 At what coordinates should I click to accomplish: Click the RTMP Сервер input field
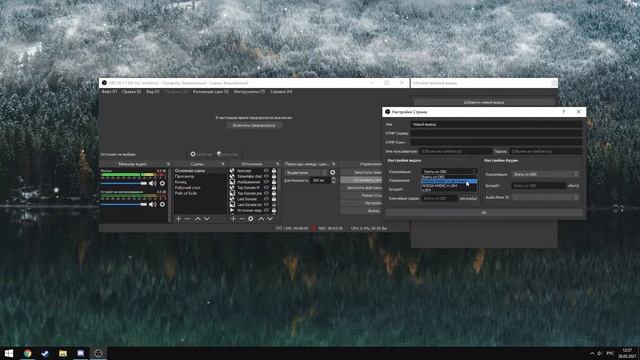496,133
